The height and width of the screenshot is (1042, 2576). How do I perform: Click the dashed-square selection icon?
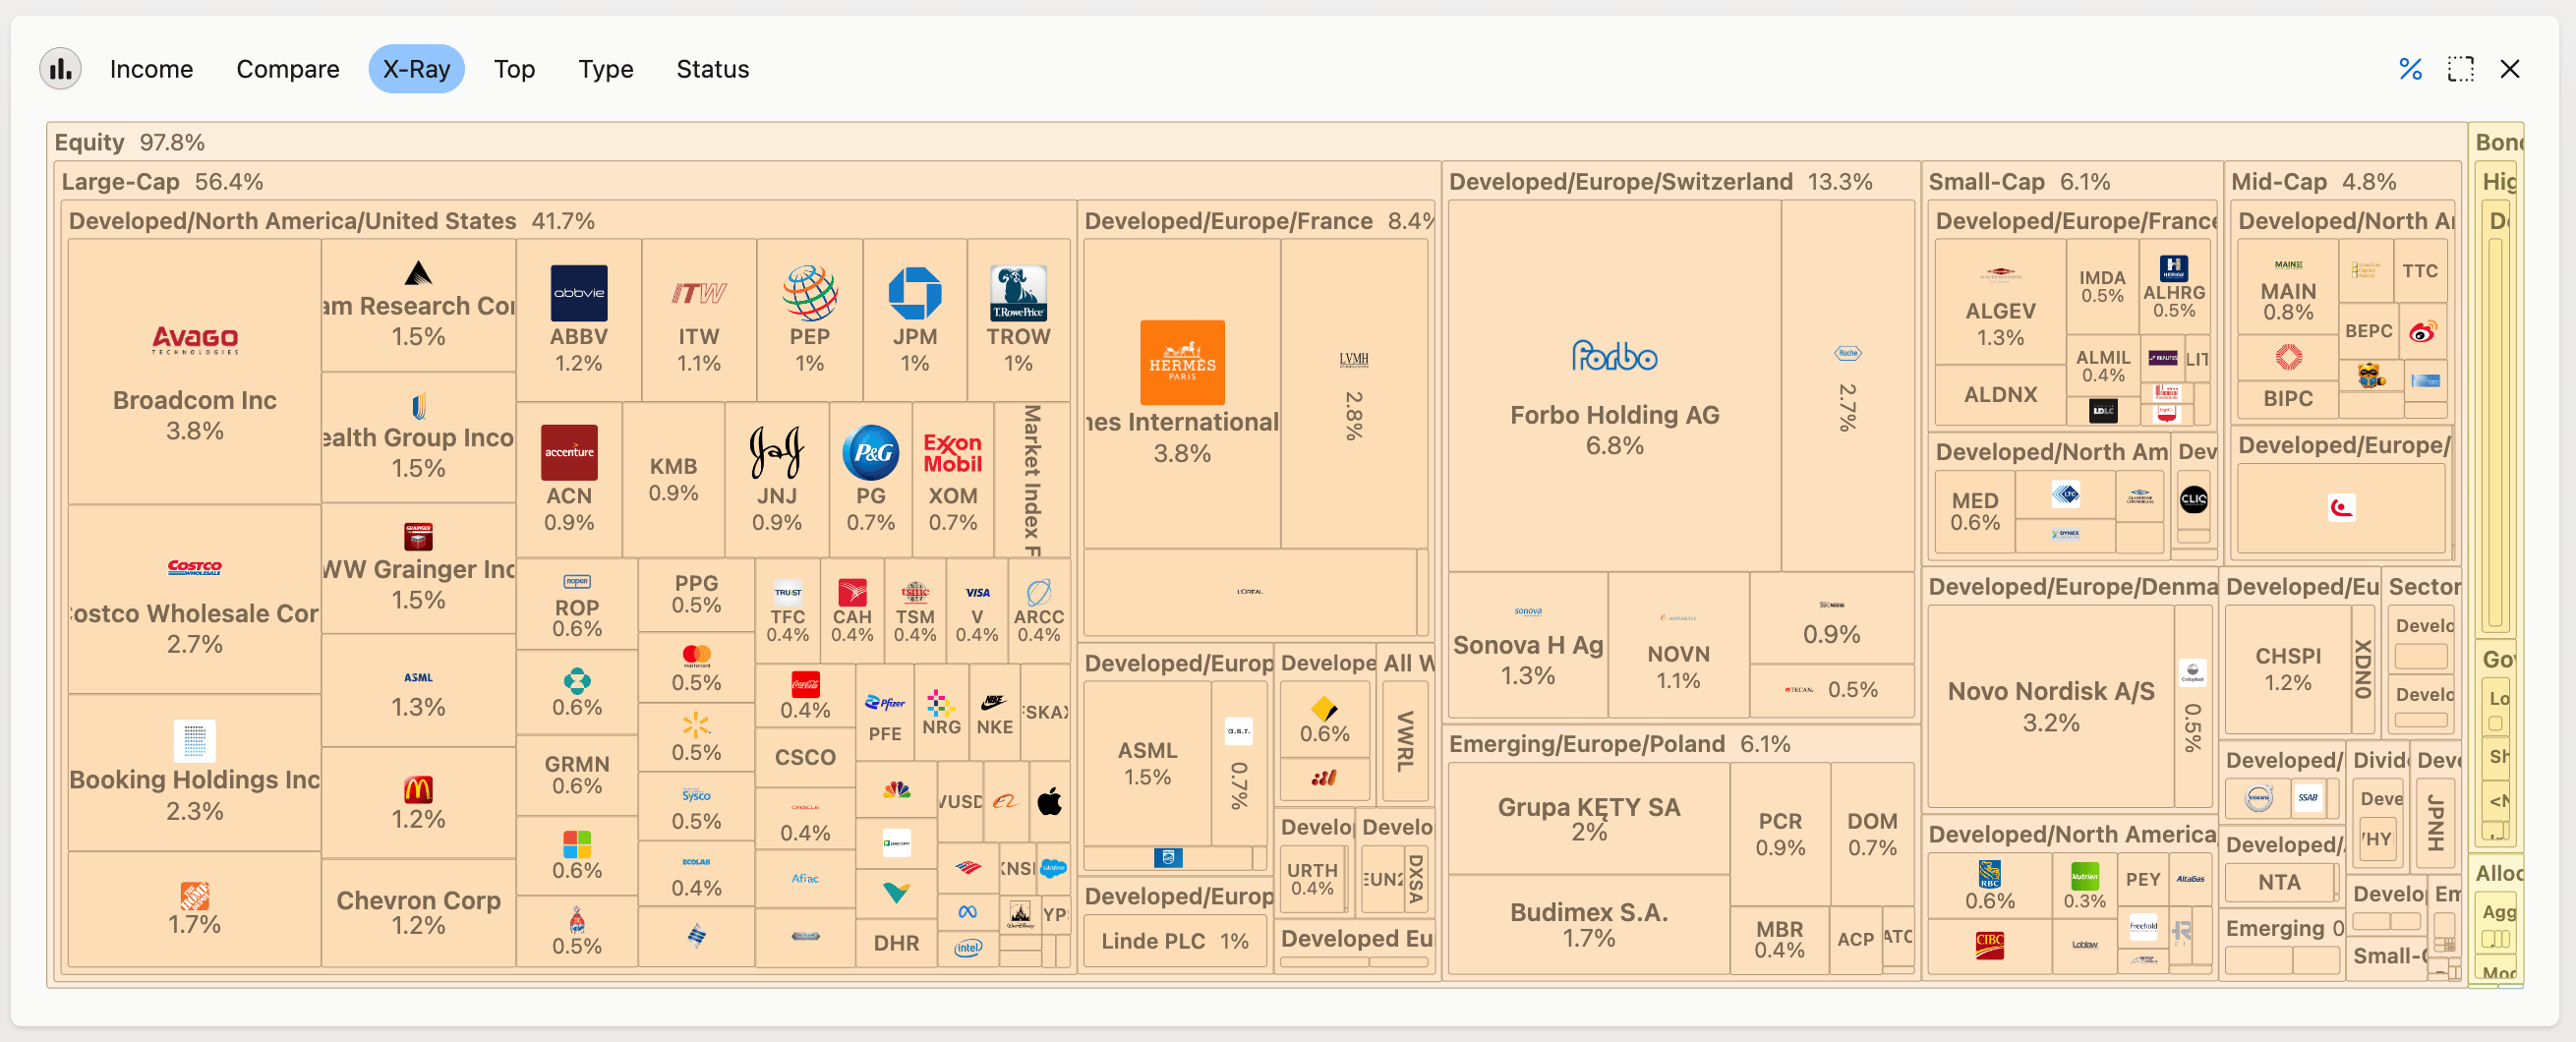2460,69
